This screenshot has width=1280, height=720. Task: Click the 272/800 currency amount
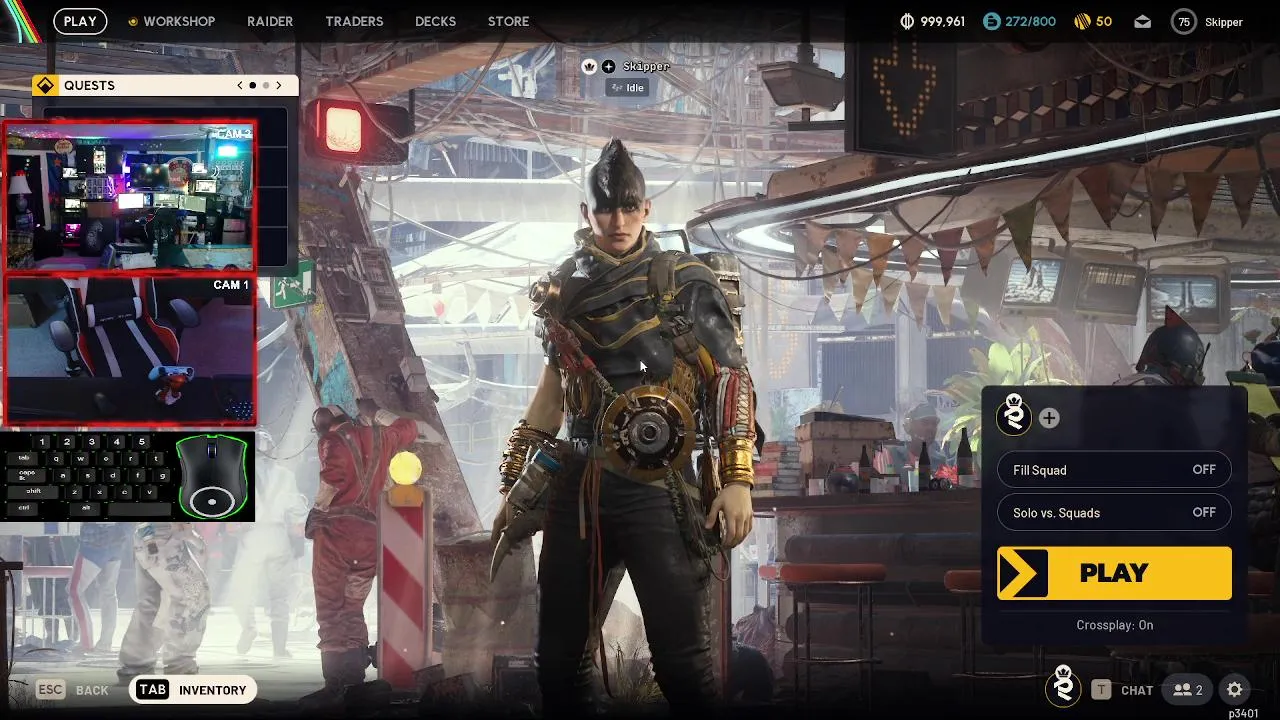click(x=1031, y=21)
